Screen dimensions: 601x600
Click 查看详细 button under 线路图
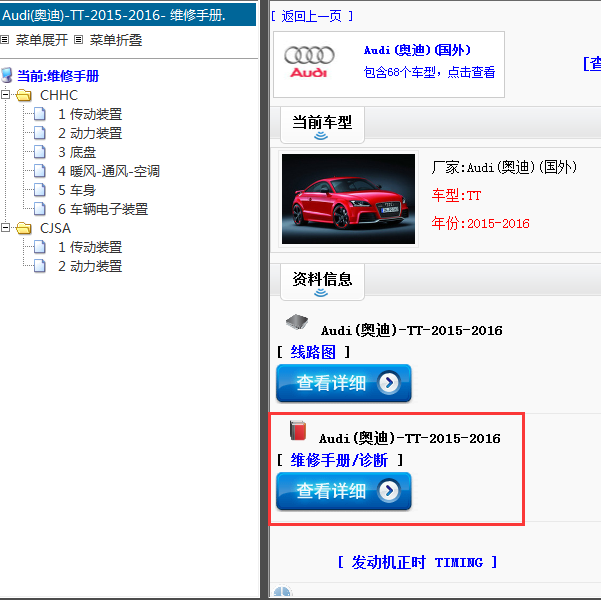(343, 383)
